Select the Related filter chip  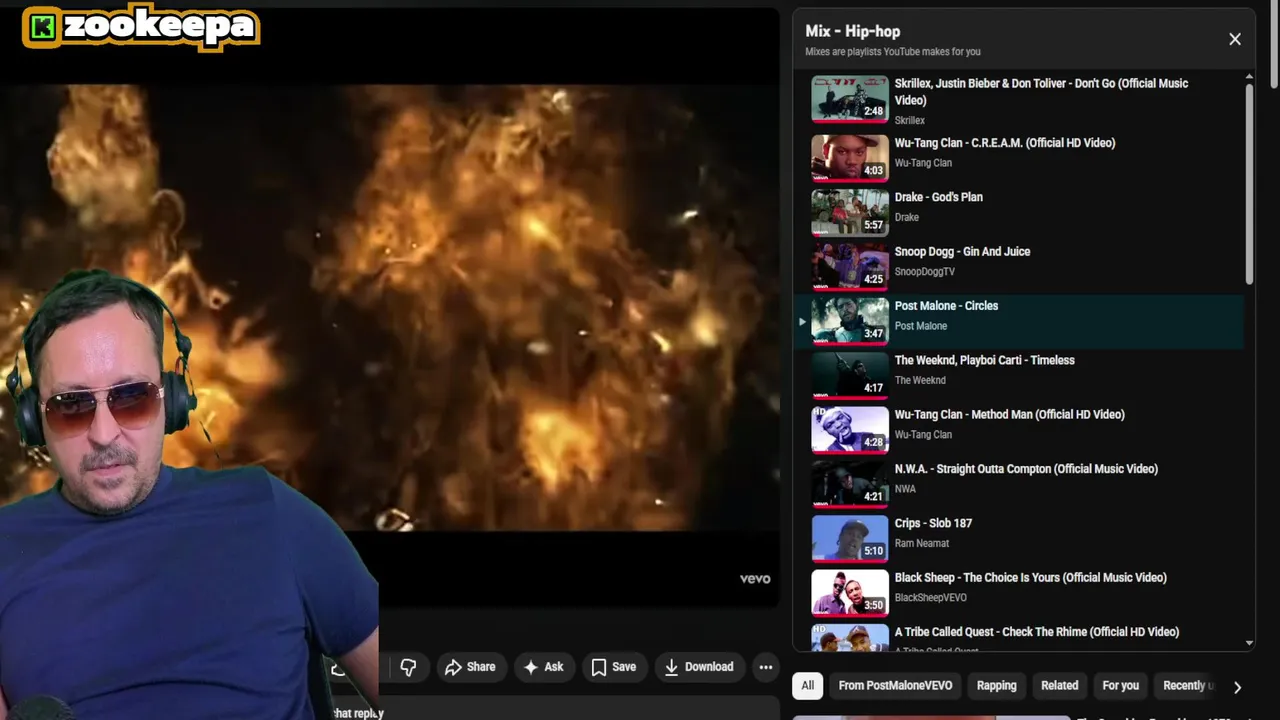click(1059, 685)
